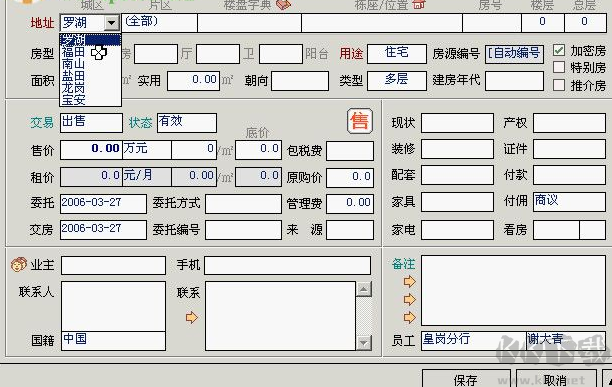Click the 付佣 field showing 商议
The width and height of the screenshot is (612, 387).
[x=569, y=202]
